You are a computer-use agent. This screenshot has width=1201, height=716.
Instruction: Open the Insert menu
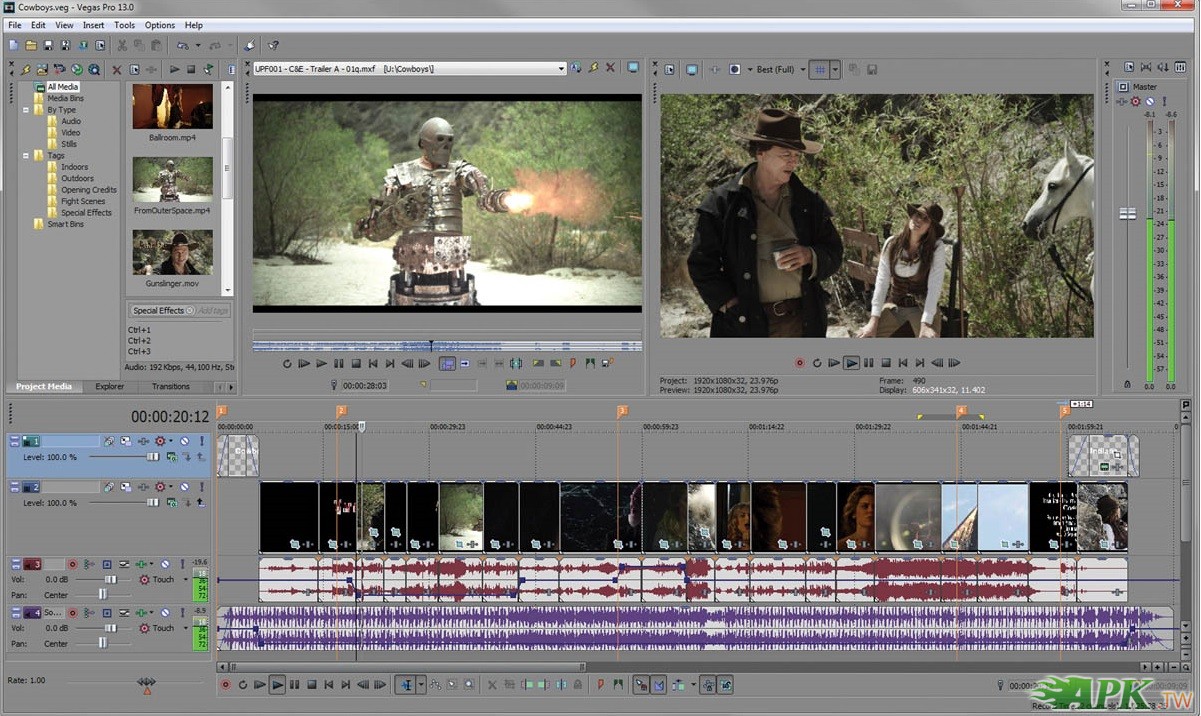point(93,25)
